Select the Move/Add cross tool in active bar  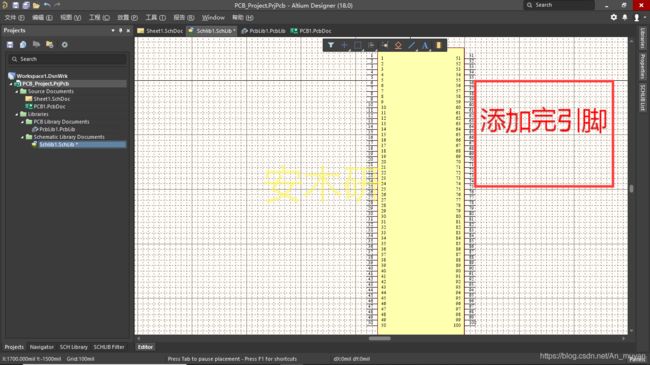(344, 45)
